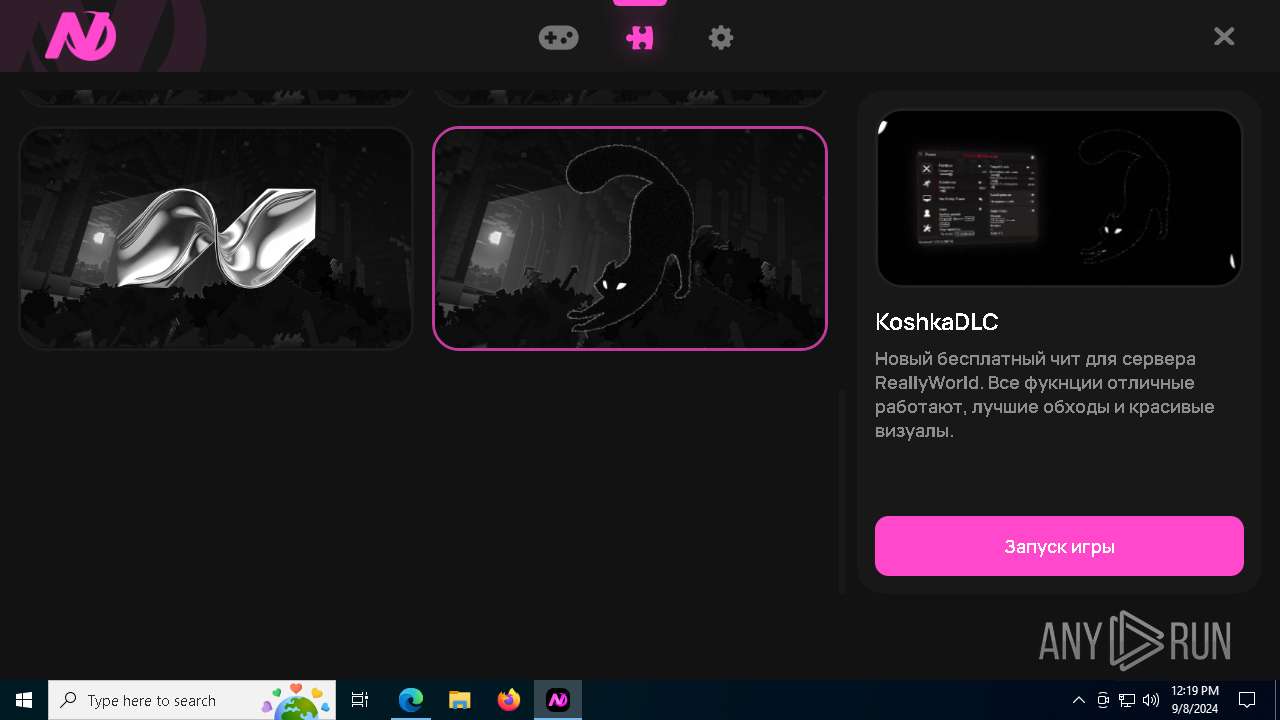Image resolution: width=1280 pixels, height=720 pixels.
Task: Open Task View on the taskbar
Action: pos(360,700)
